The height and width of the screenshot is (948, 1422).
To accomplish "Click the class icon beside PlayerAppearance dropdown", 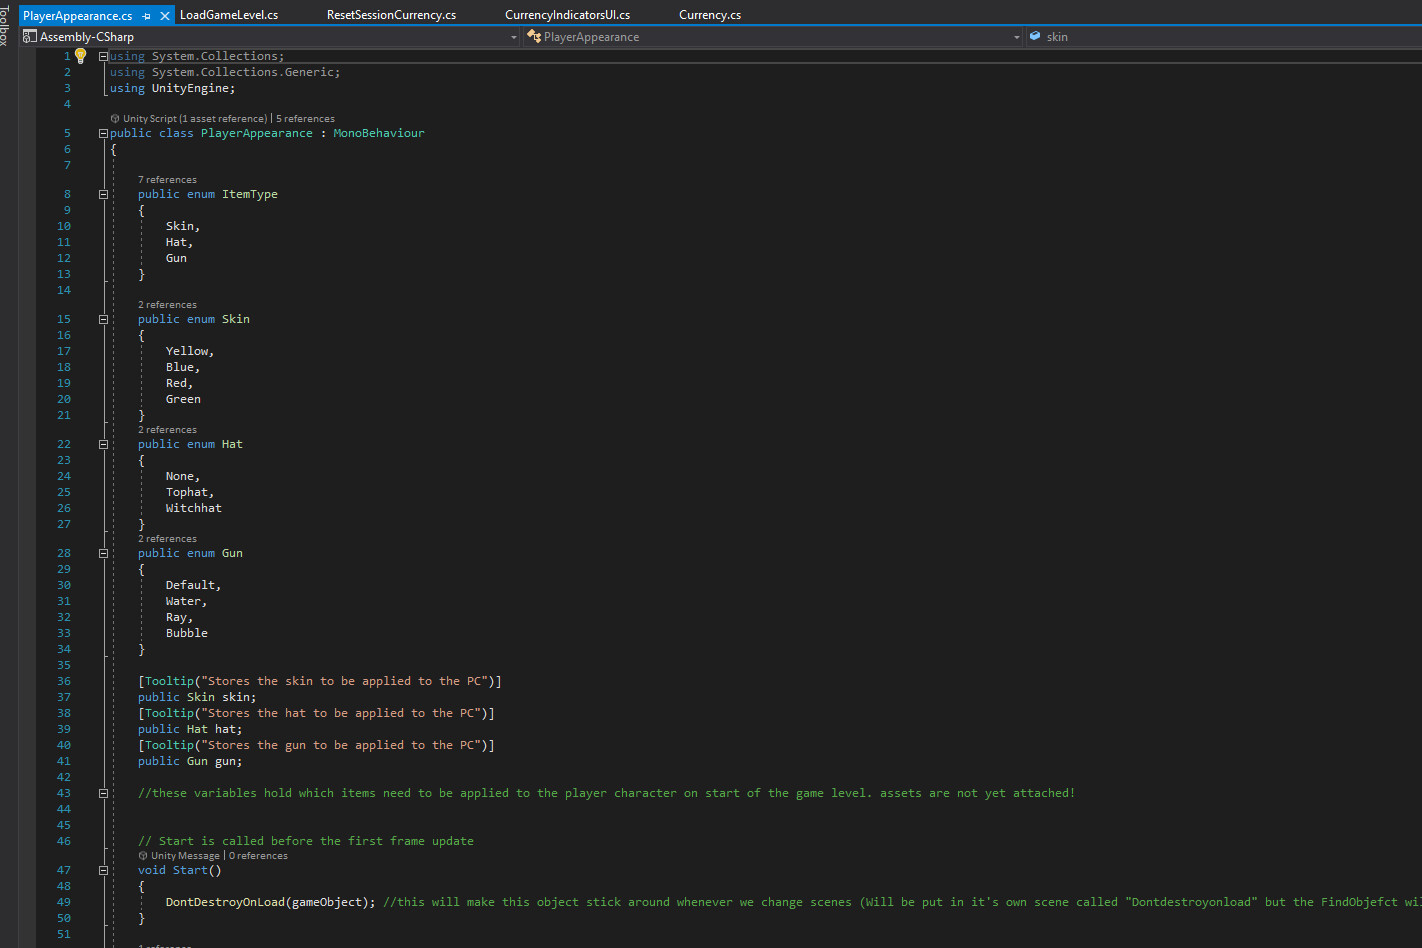I will coord(534,37).
